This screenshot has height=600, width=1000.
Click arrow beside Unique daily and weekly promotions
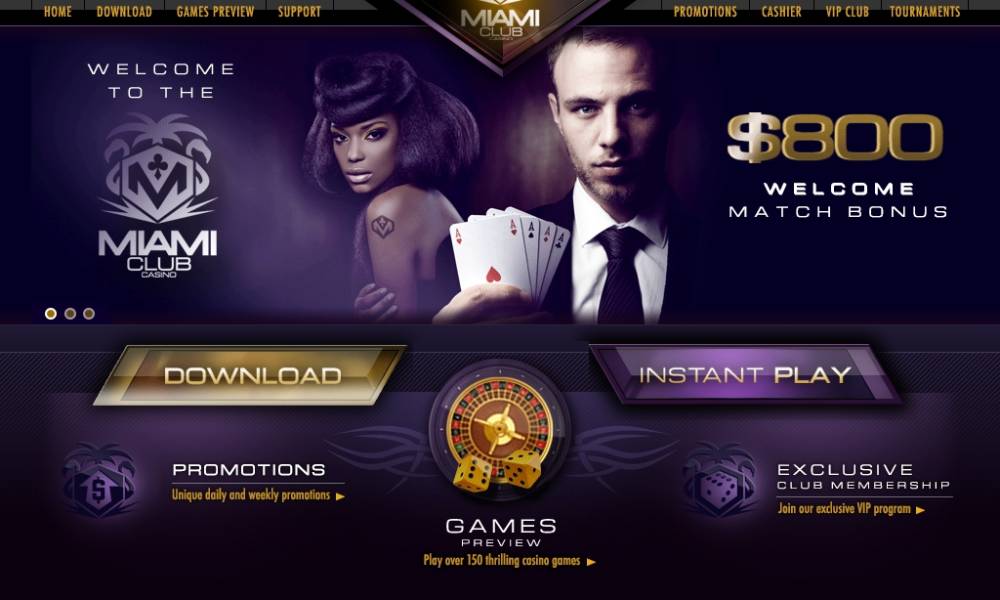pyautogui.click(x=340, y=496)
